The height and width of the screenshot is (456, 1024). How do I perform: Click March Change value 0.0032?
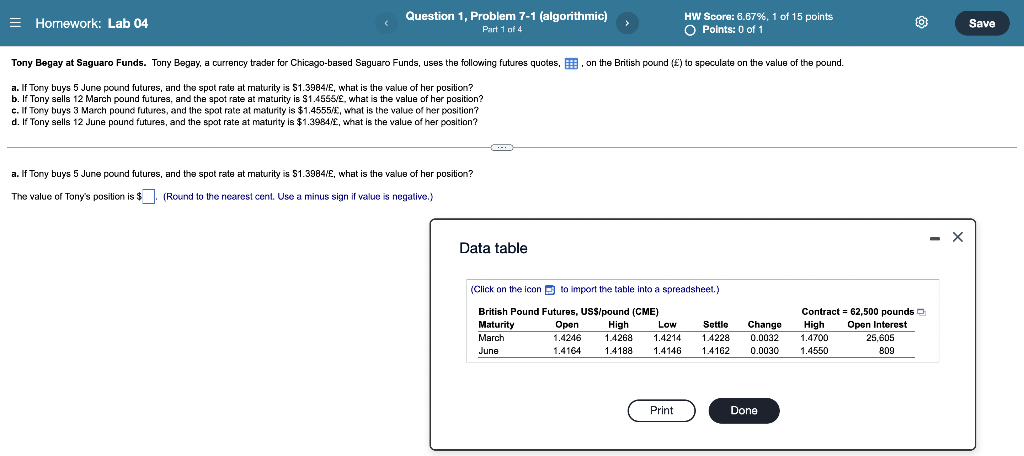coord(764,338)
